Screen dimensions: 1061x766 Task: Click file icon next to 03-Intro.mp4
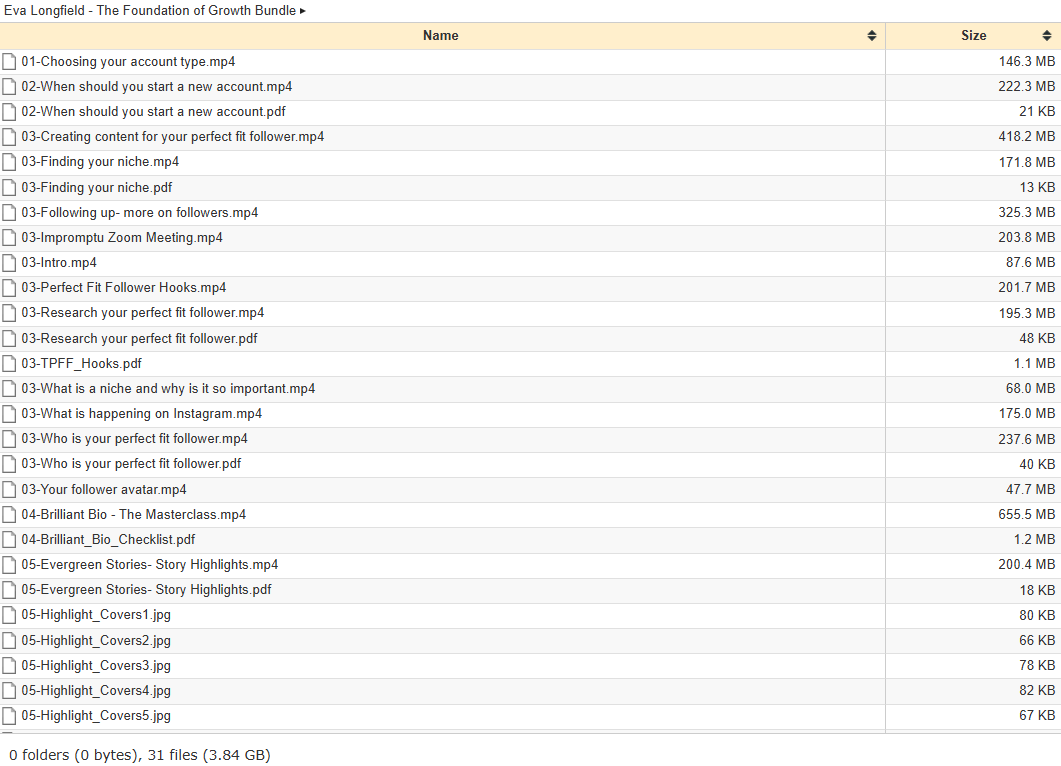click(x=9, y=263)
